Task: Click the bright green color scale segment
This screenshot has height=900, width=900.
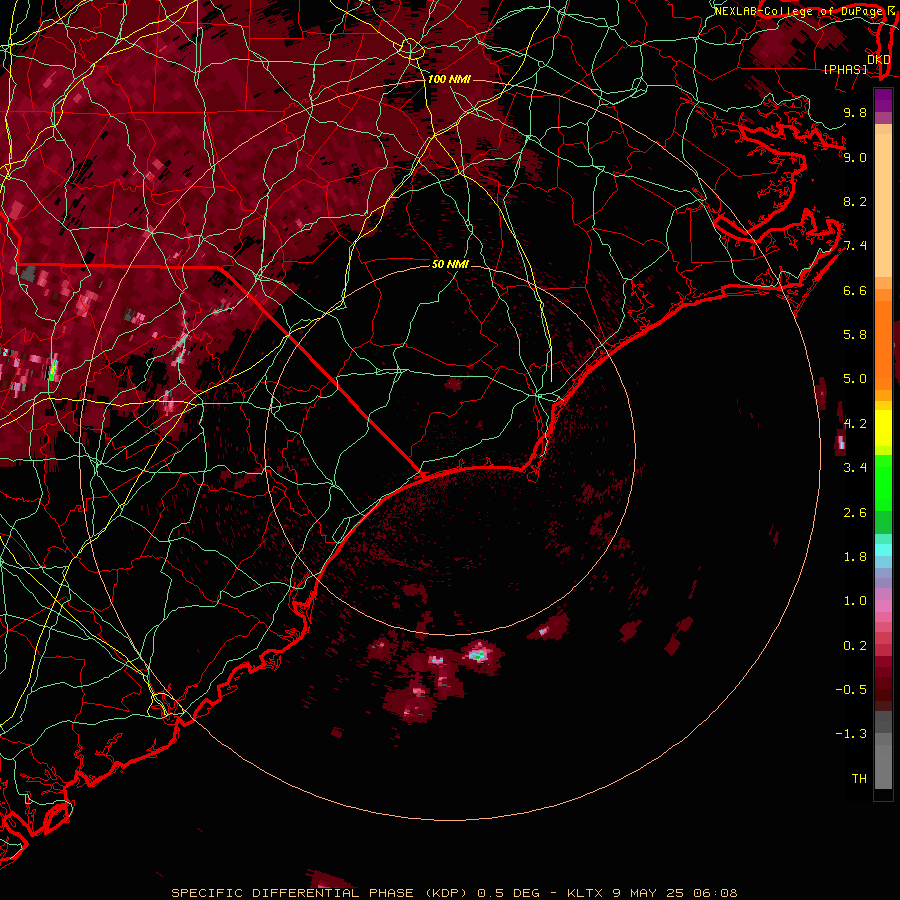Action: [x=883, y=483]
